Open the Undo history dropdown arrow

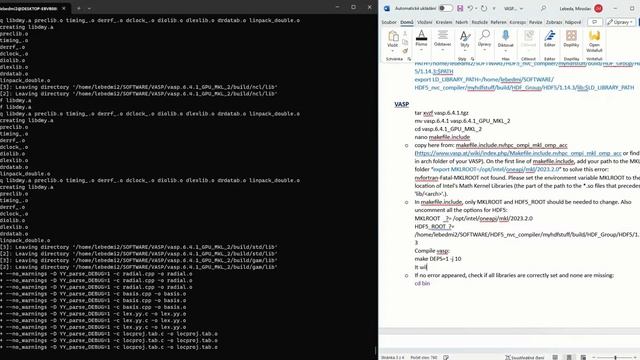476,9
